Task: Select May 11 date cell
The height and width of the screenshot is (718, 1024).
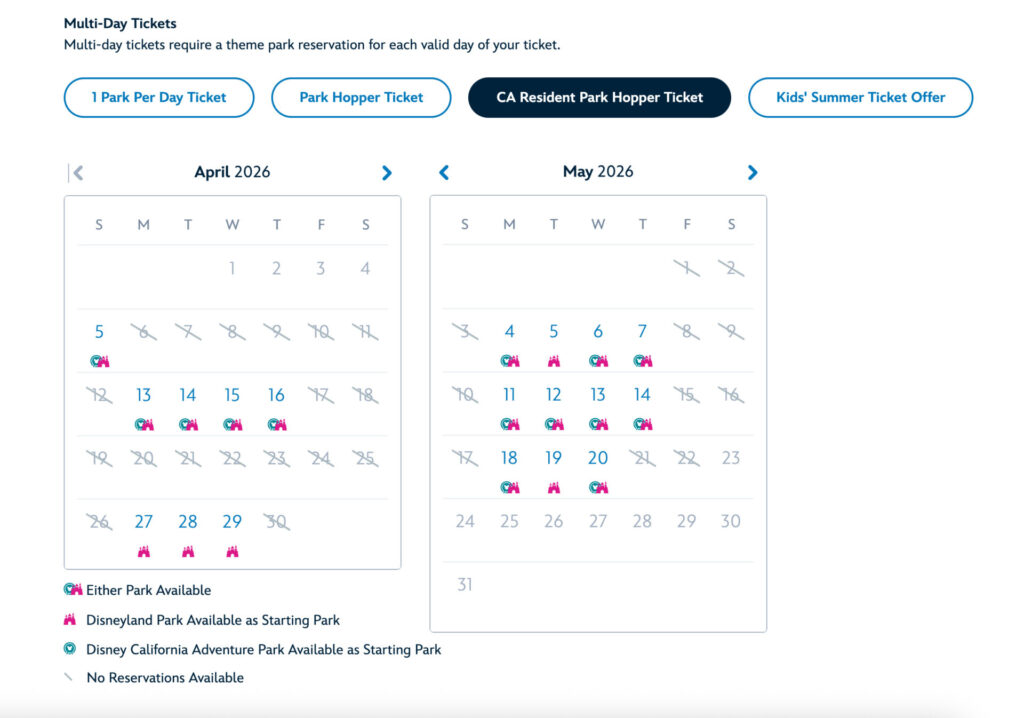Action: click(x=510, y=395)
